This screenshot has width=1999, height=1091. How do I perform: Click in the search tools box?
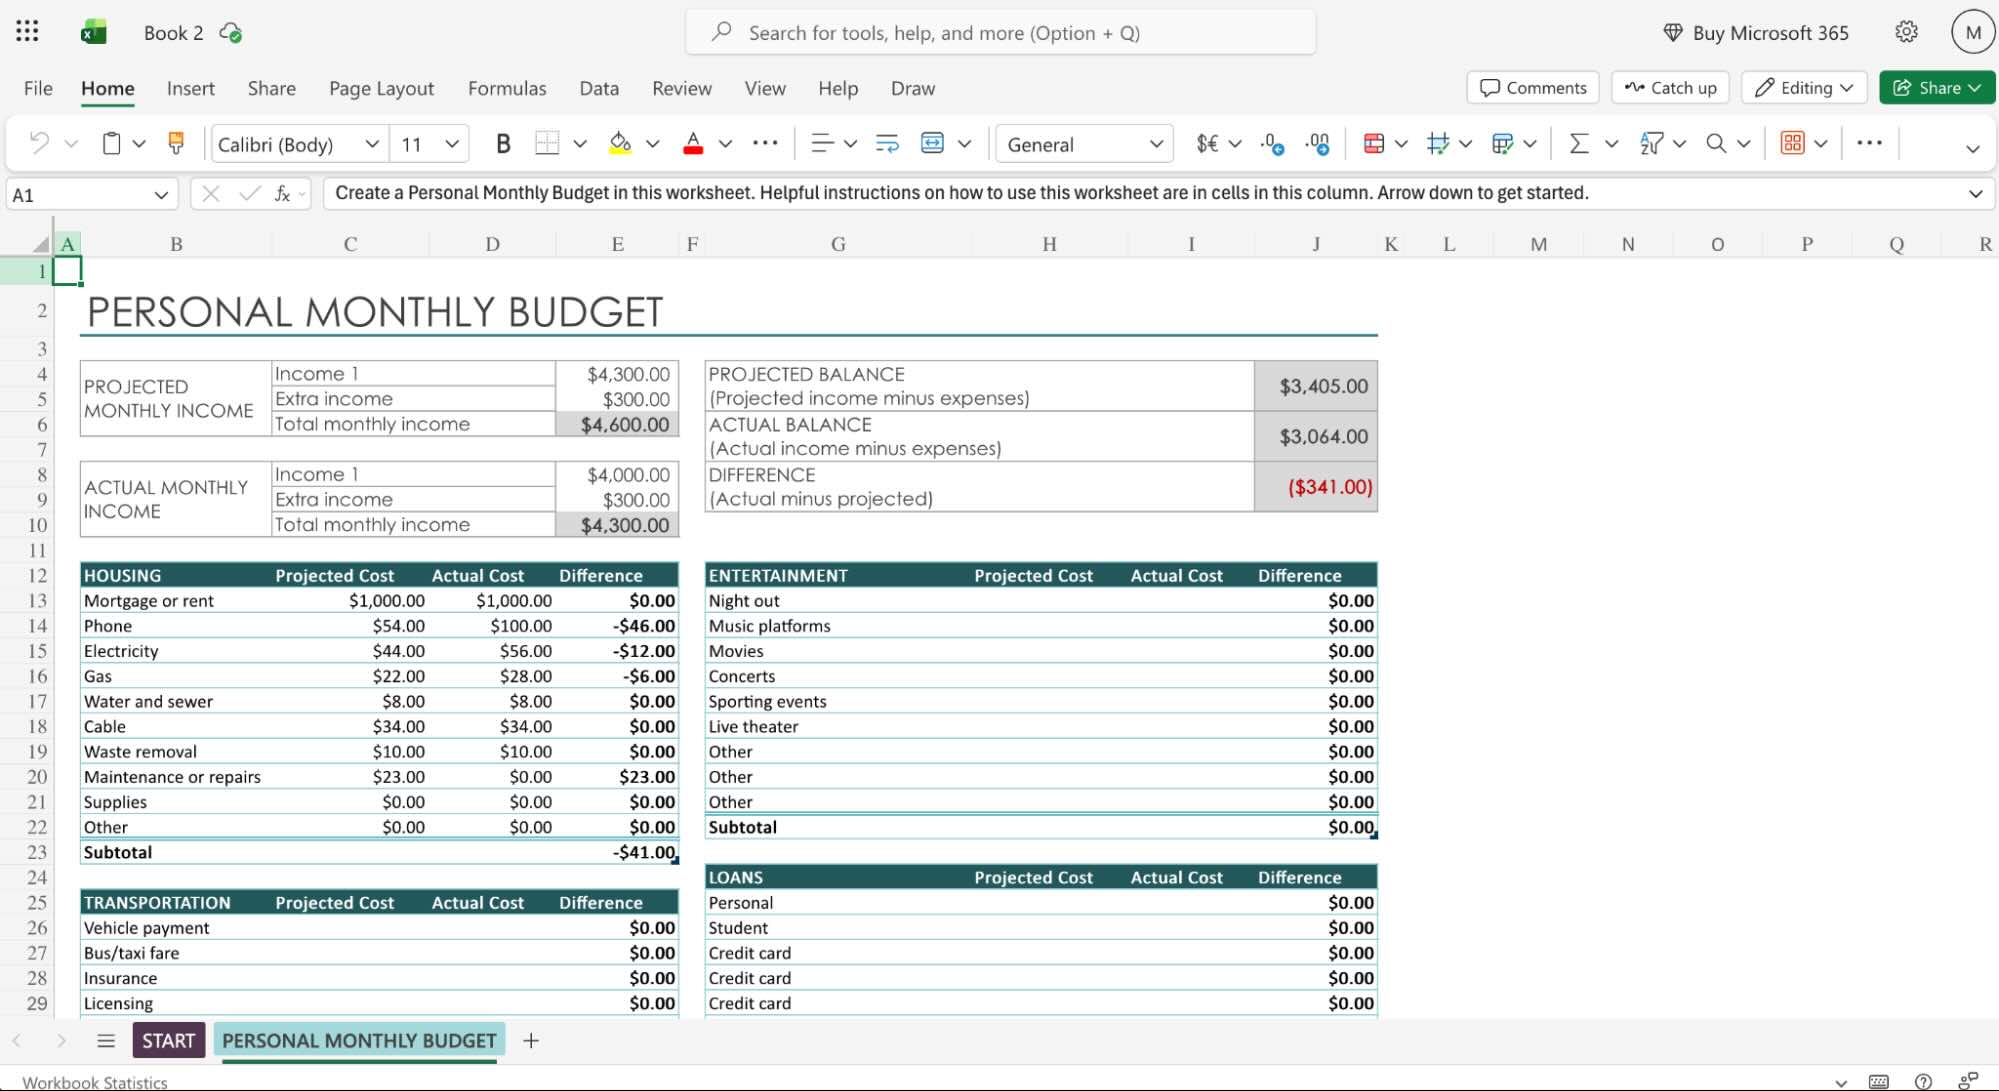pos(1000,32)
